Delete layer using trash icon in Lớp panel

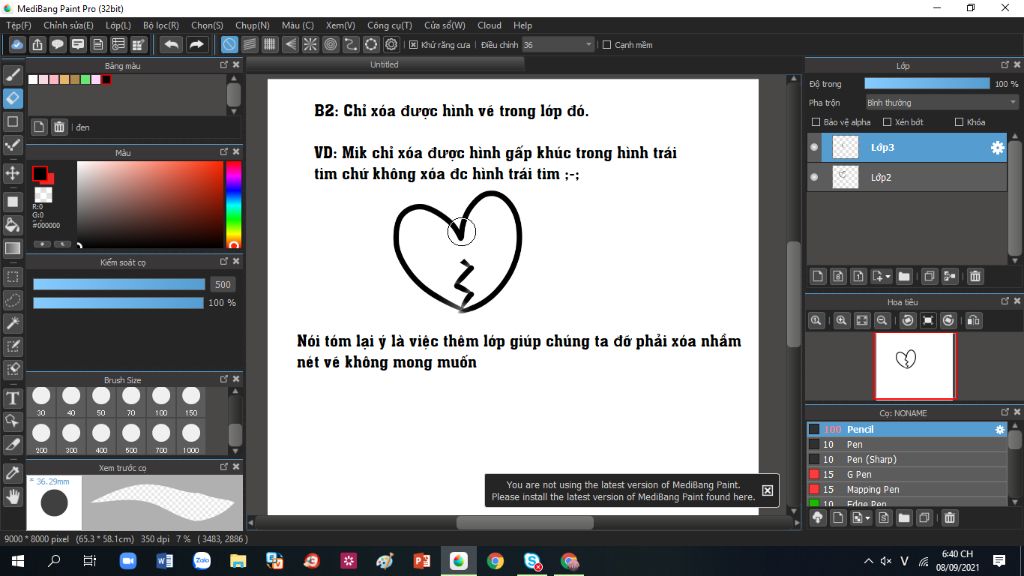(x=975, y=276)
